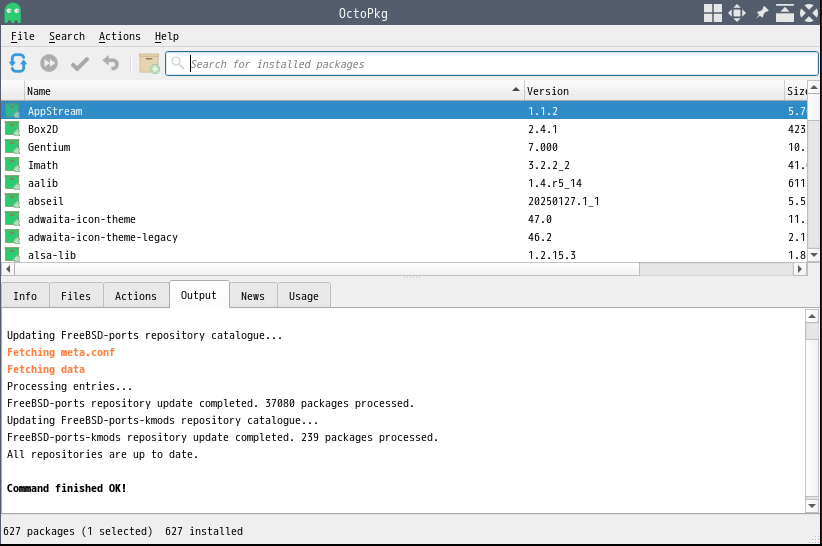Select the adwaita-icon-theme package name
The width and height of the screenshot is (822, 546).
(x=82, y=219)
